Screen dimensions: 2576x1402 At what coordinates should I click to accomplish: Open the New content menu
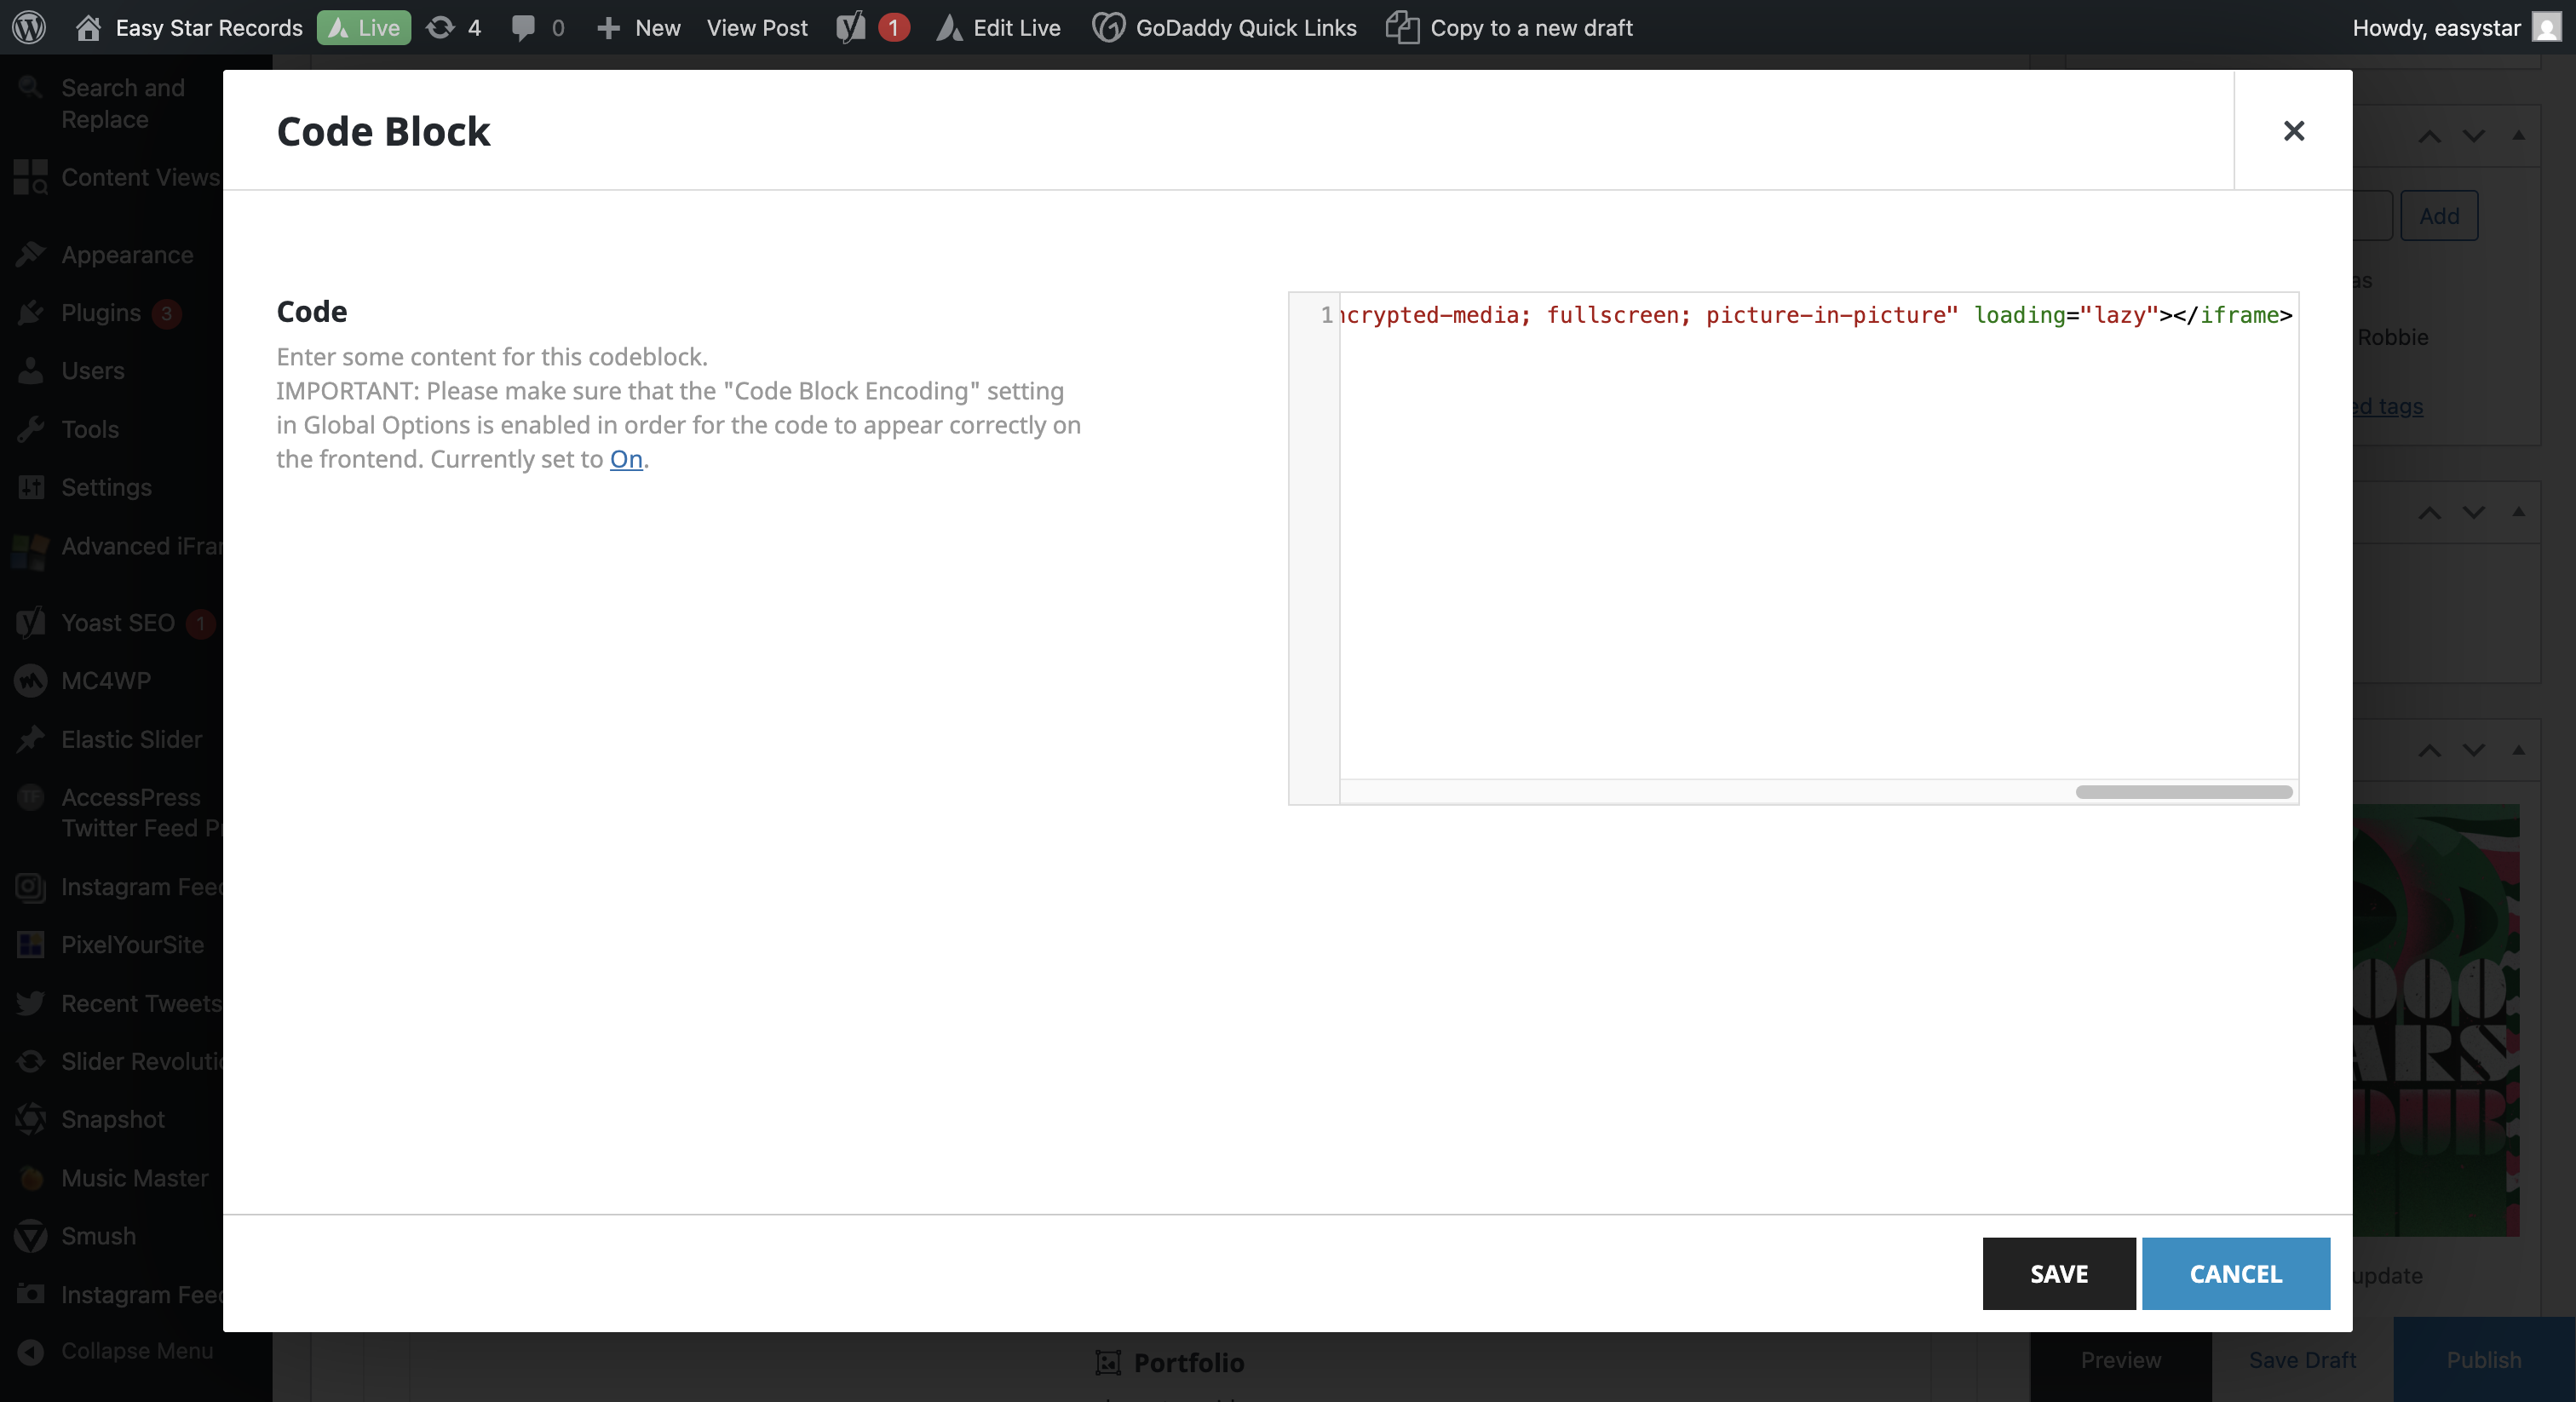(639, 27)
